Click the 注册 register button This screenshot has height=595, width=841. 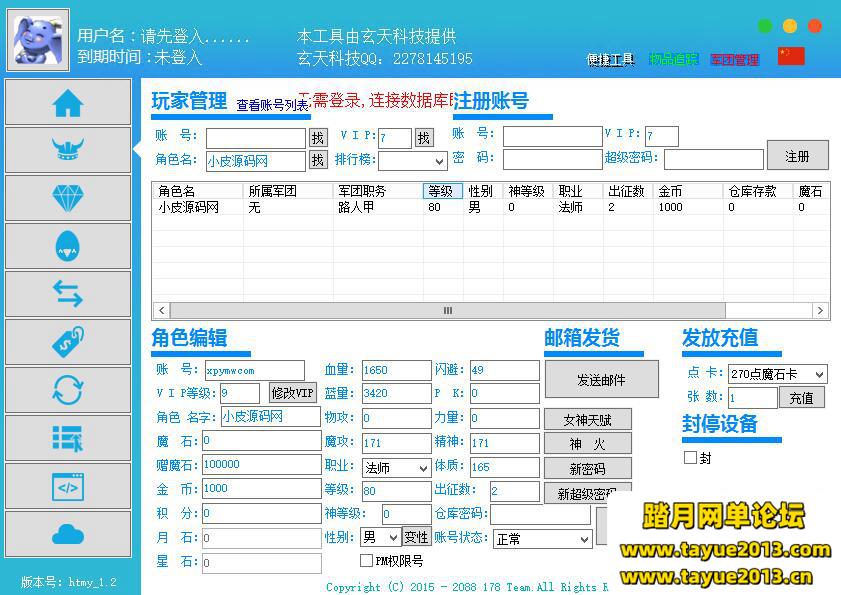798,156
